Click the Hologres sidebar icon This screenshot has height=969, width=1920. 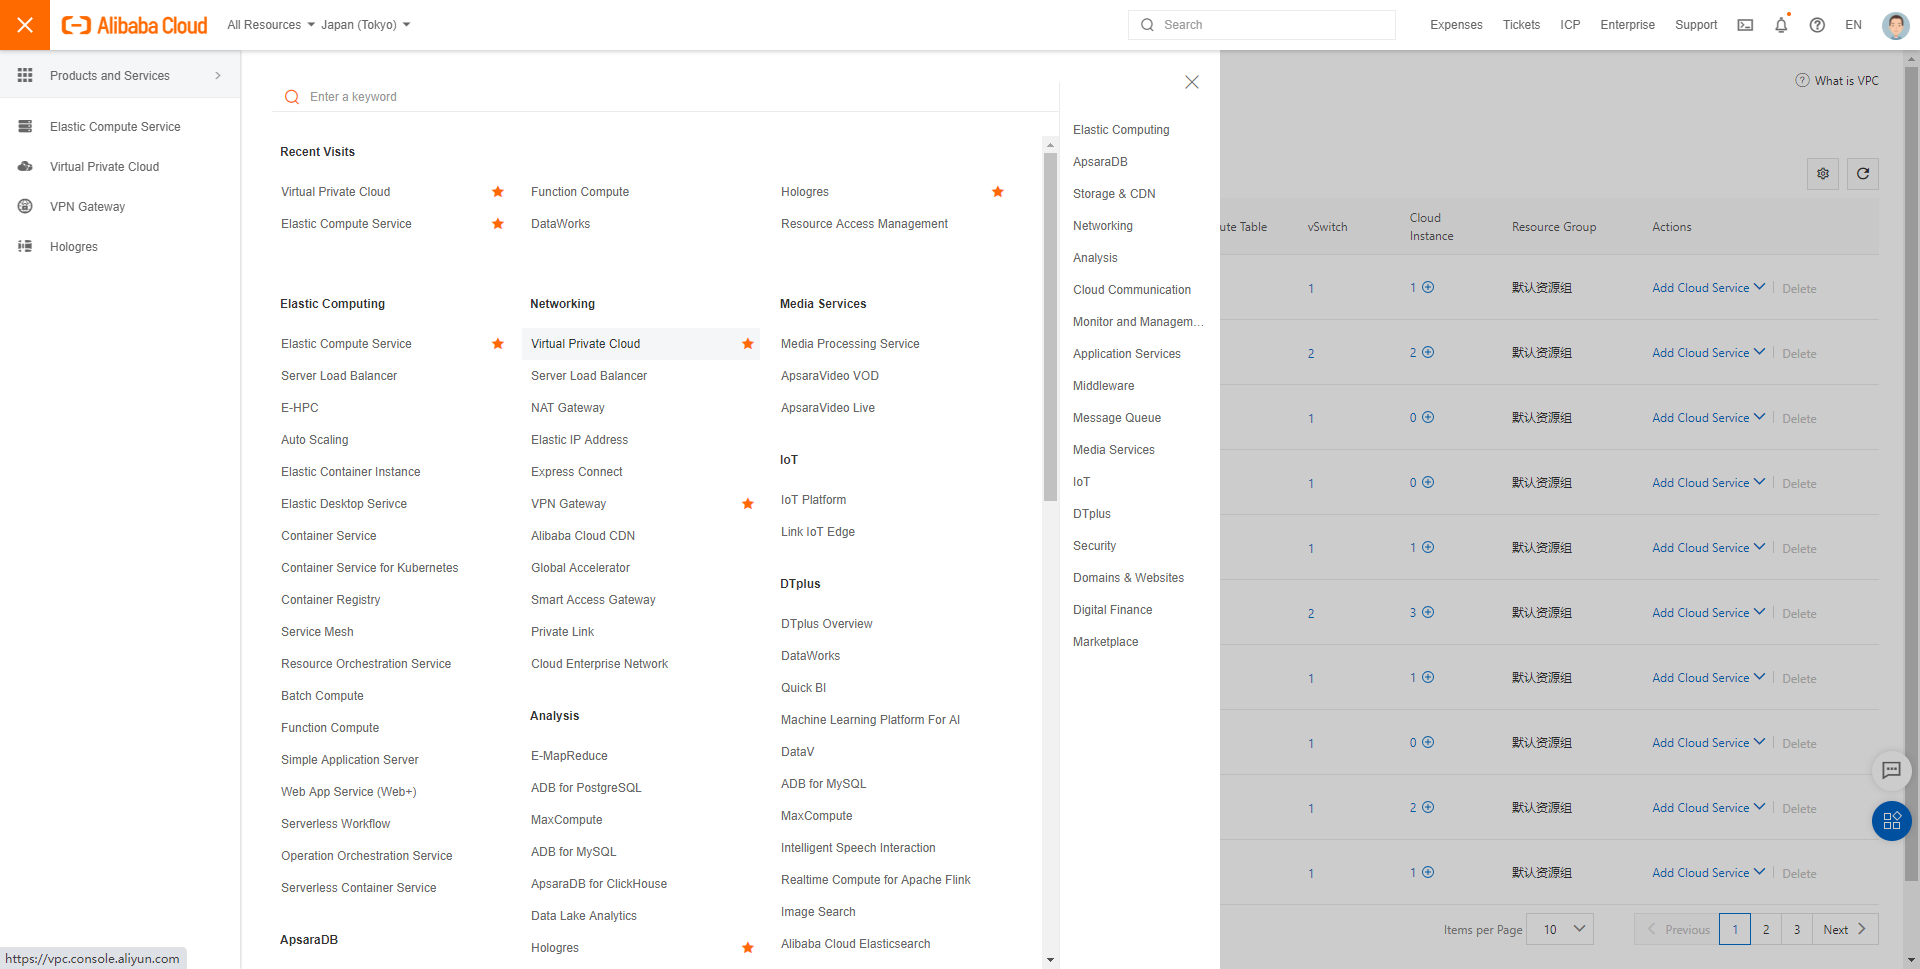[25, 246]
